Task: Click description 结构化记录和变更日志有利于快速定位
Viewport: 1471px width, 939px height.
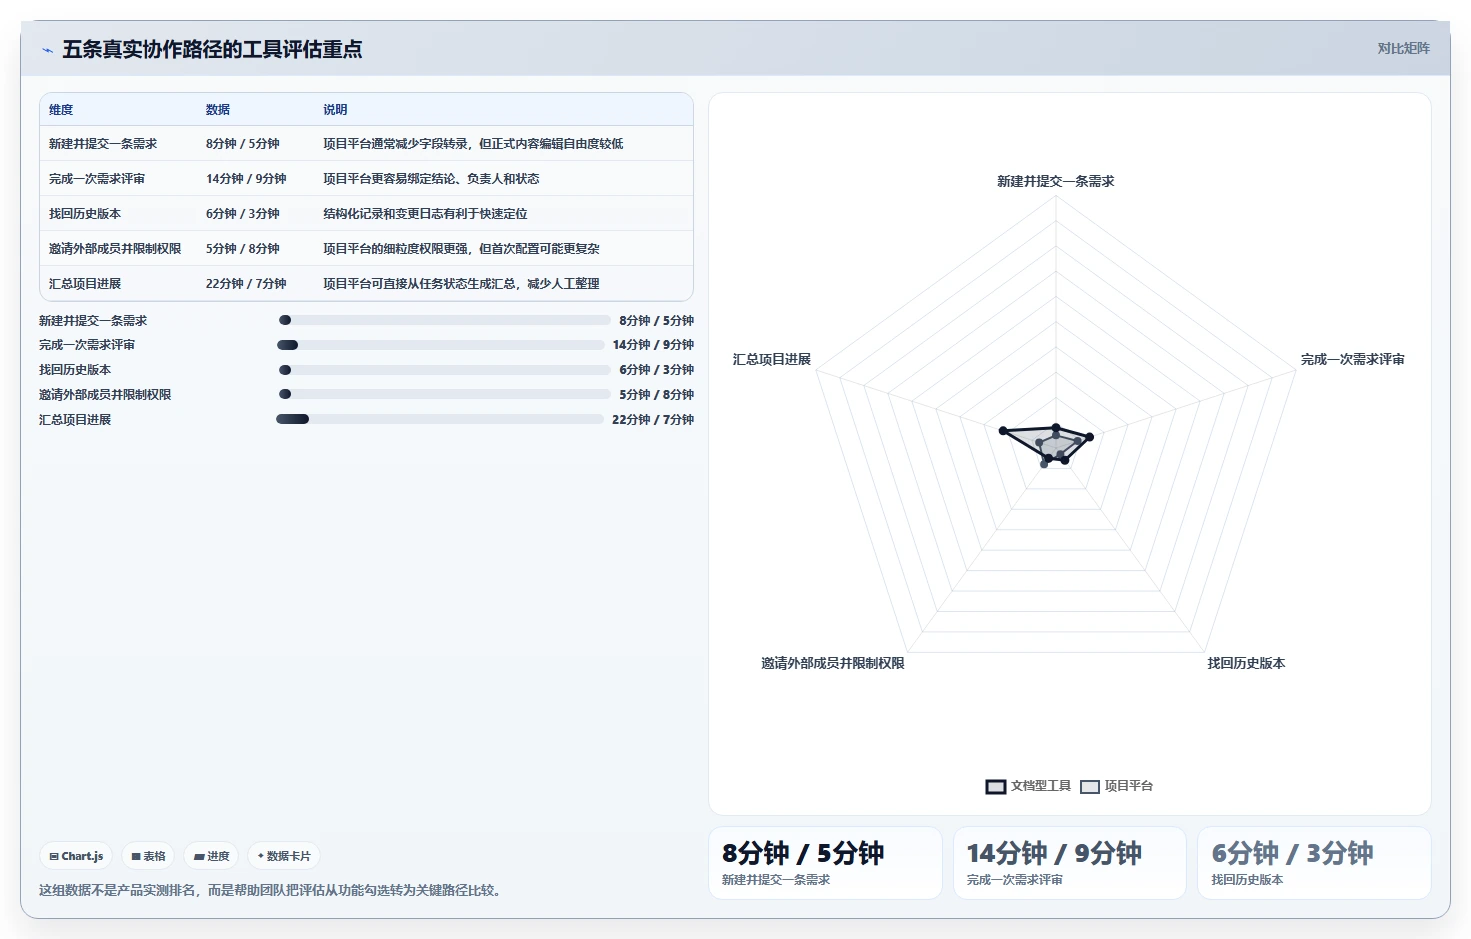Action: coord(425,214)
